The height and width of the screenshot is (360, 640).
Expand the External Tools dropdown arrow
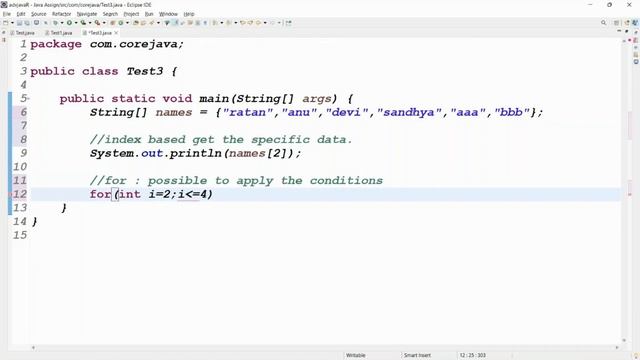pyautogui.click(x=104, y=23)
